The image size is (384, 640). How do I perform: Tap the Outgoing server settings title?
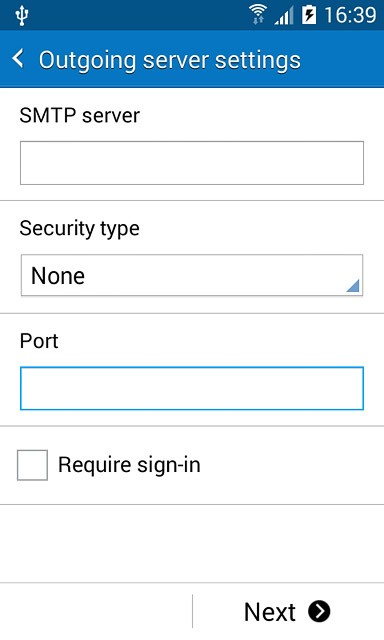[170, 60]
